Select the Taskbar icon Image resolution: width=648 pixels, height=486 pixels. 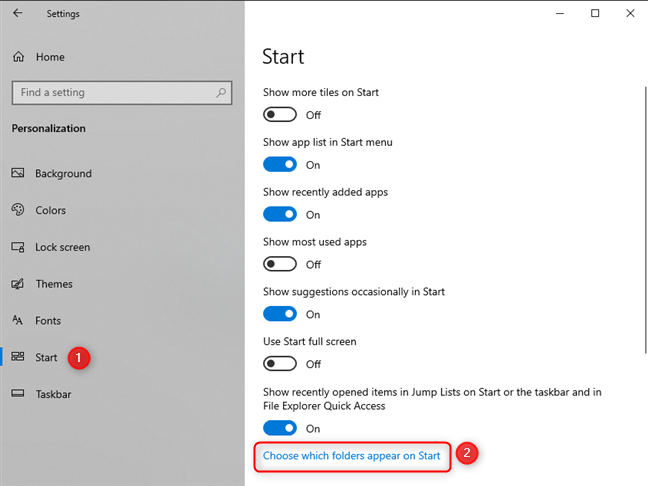click(x=18, y=393)
